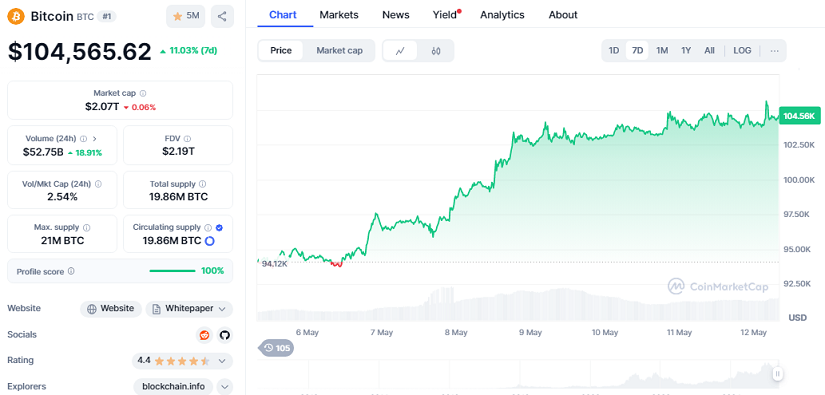Click the Vol/Mkt Cap (24h) info icon
The height and width of the screenshot is (395, 825).
point(98,184)
